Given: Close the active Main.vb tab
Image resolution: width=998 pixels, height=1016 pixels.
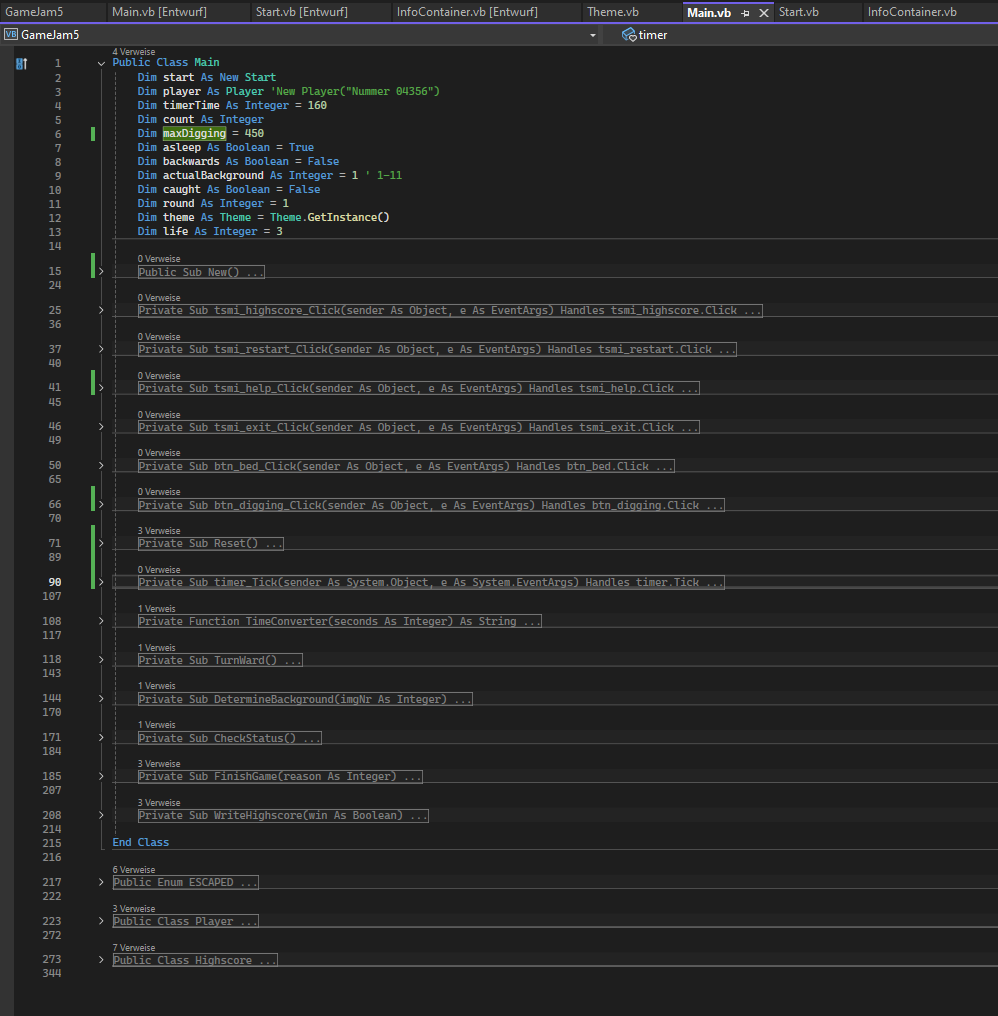Looking at the screenshot, I should point(764,13).
